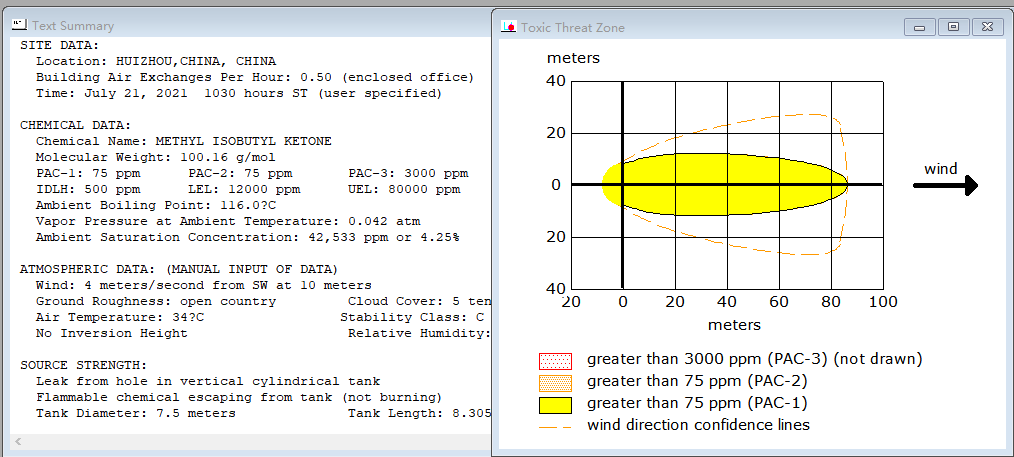Click the 'wind' label above the arrow
Image resolution: width=1014 pixels, height=457 pixels.
940,169
